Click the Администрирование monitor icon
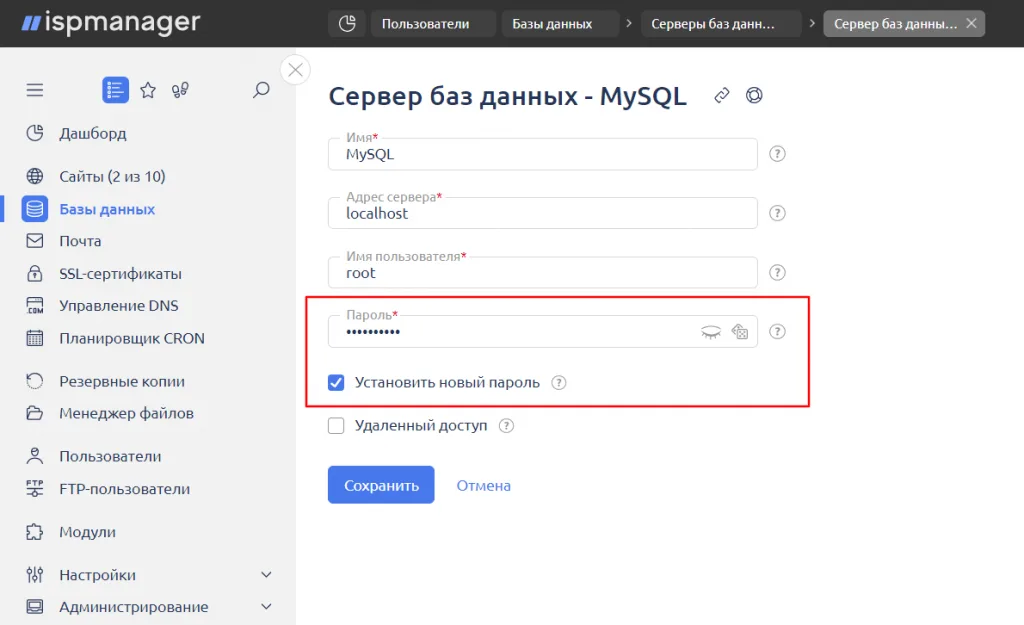The image size is (1024, 625). tap(35, 607)
